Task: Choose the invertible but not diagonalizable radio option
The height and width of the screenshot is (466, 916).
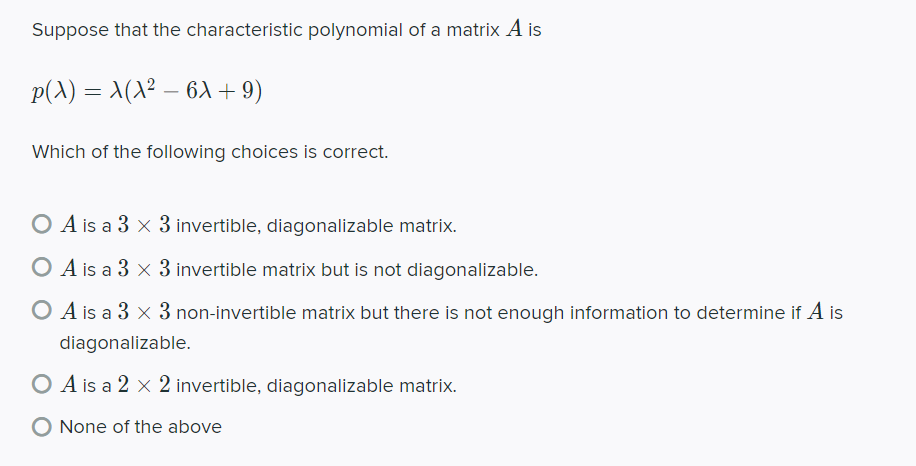Action: [x=41, y=267]
